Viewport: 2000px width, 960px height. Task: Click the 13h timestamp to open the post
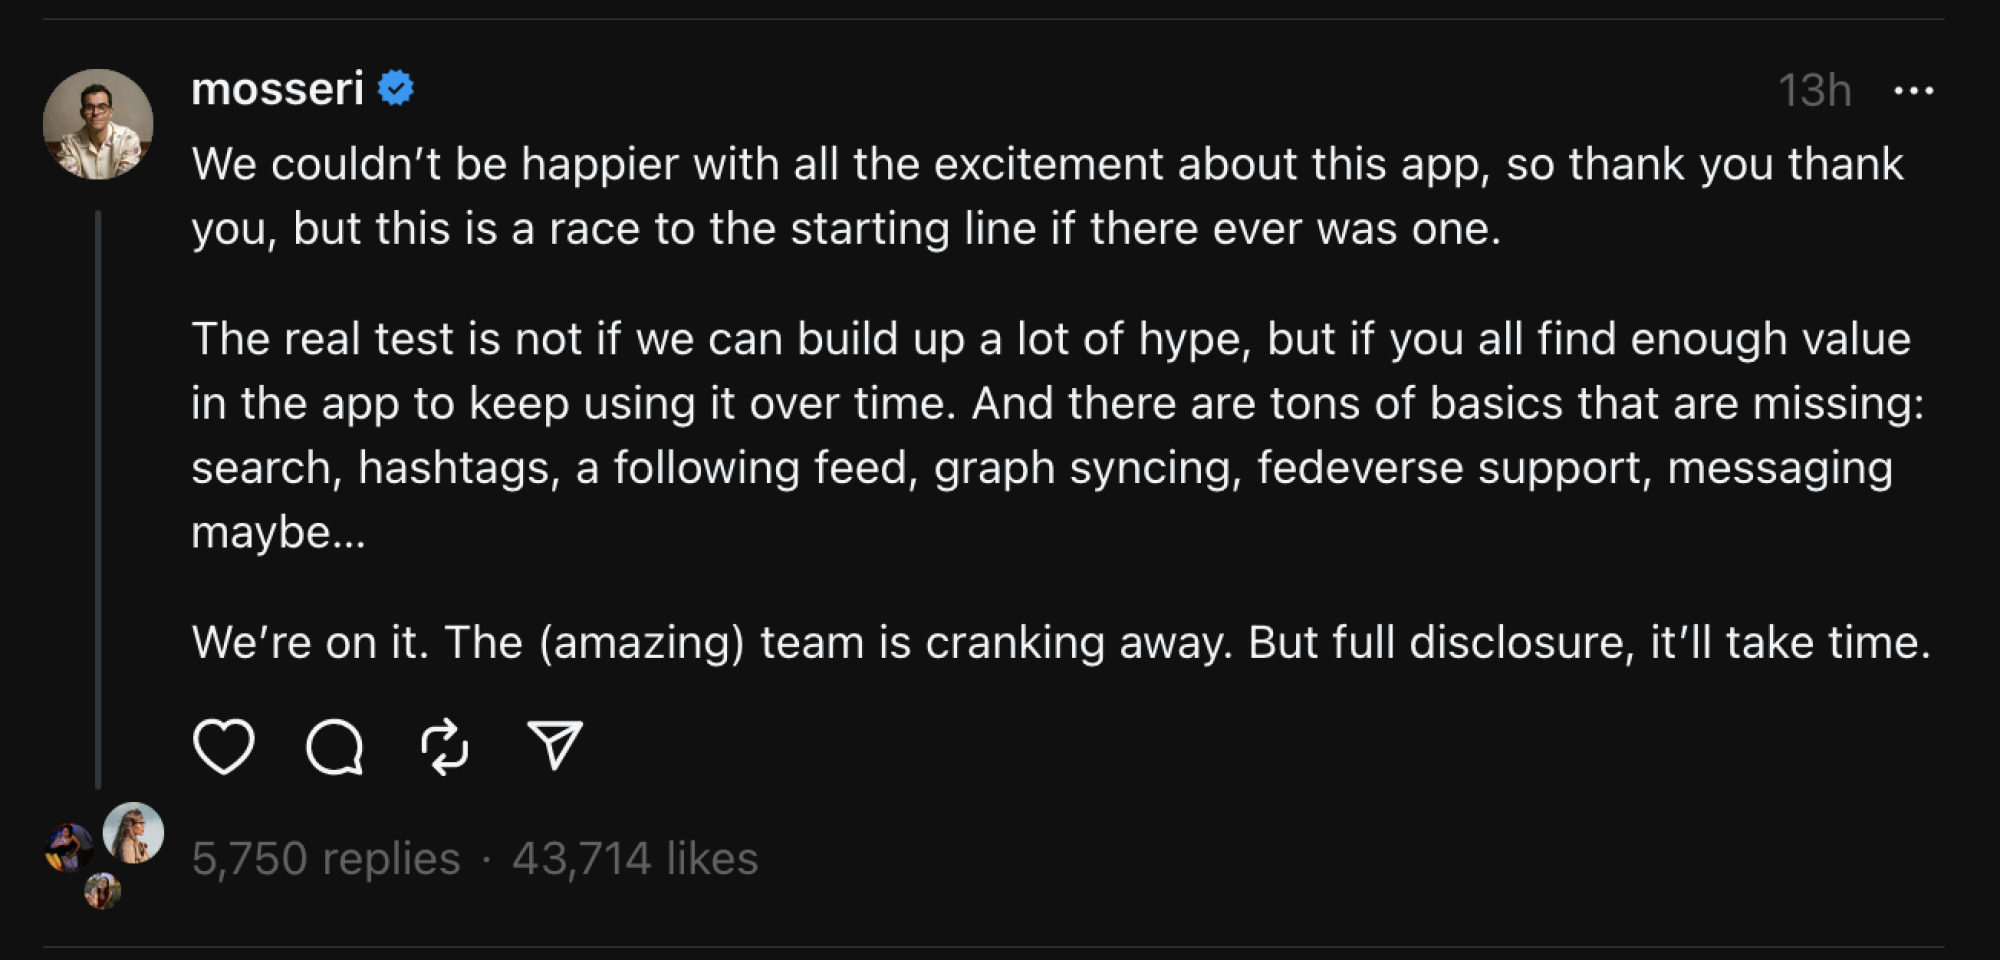pyautogui.click(x=1816, y=90)
